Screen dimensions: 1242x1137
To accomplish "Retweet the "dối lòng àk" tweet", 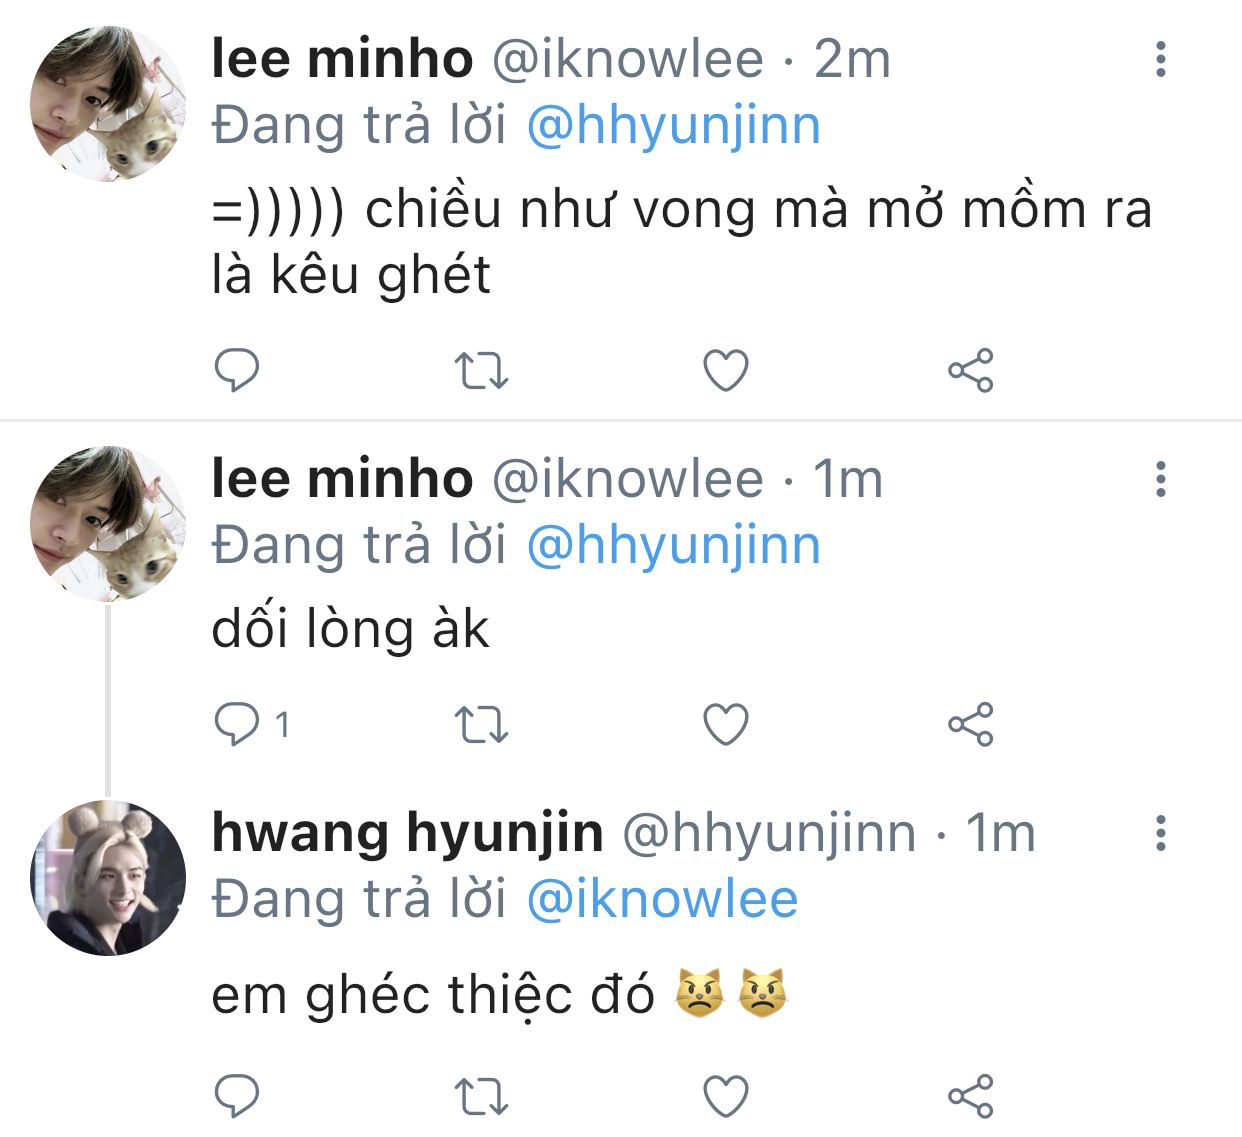I will 481,725.
